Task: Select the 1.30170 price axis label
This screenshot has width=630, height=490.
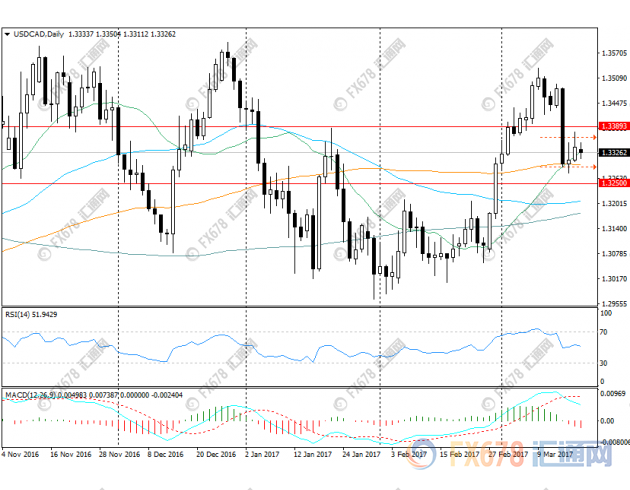Action: point(614,279)
